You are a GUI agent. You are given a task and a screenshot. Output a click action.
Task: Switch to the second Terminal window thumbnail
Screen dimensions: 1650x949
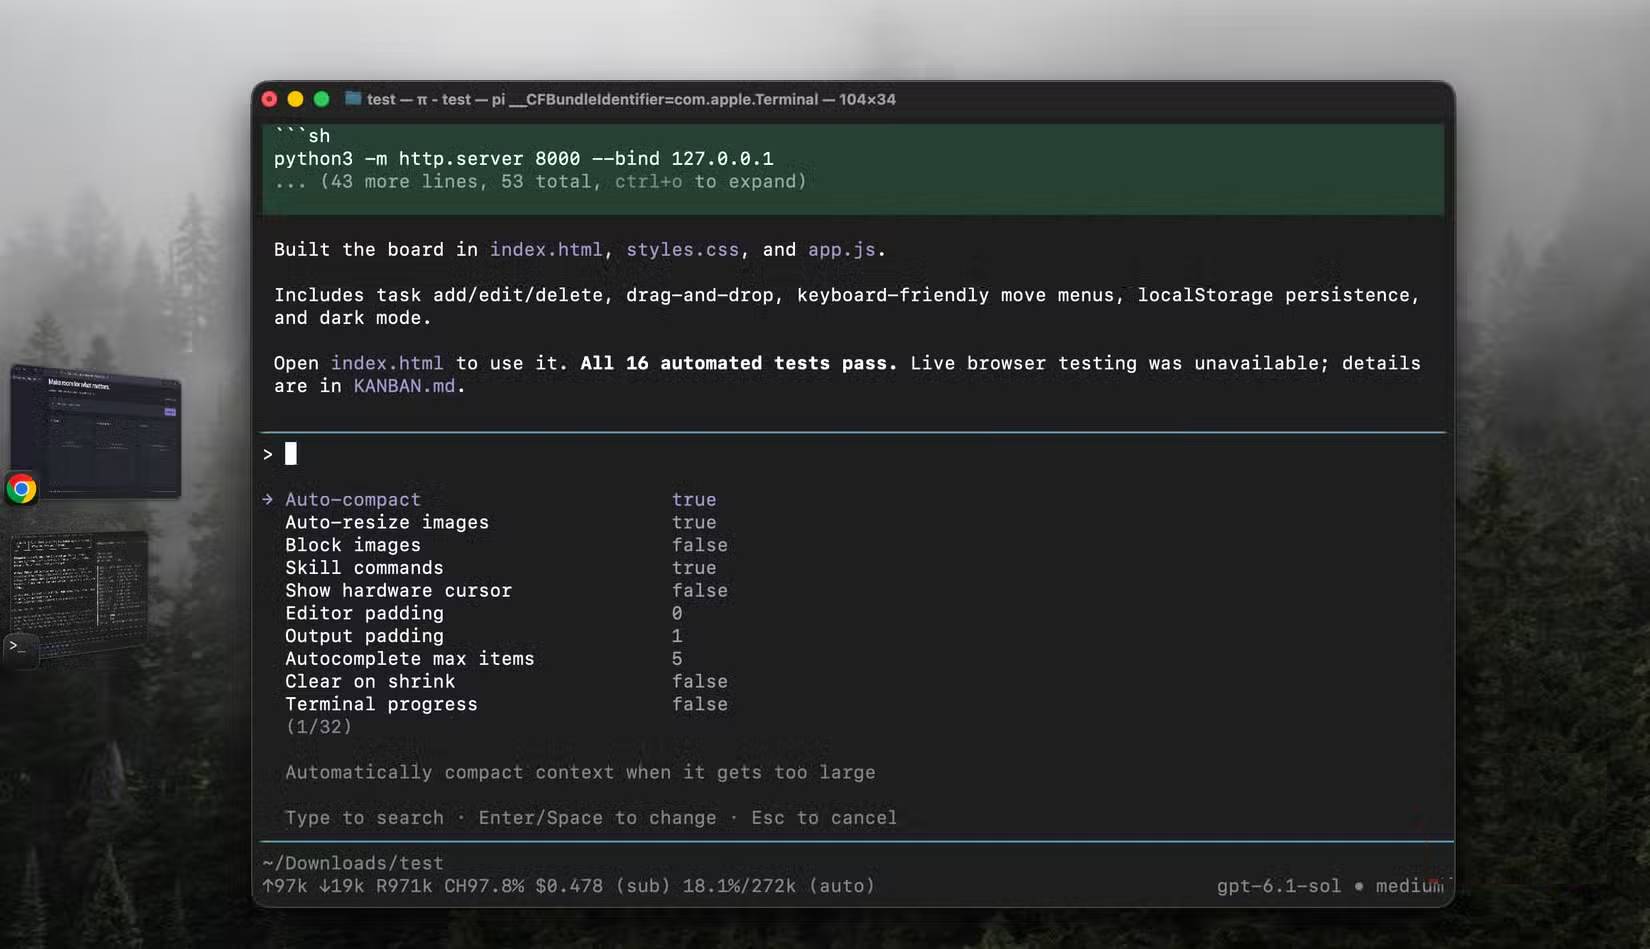pos(81,592)
